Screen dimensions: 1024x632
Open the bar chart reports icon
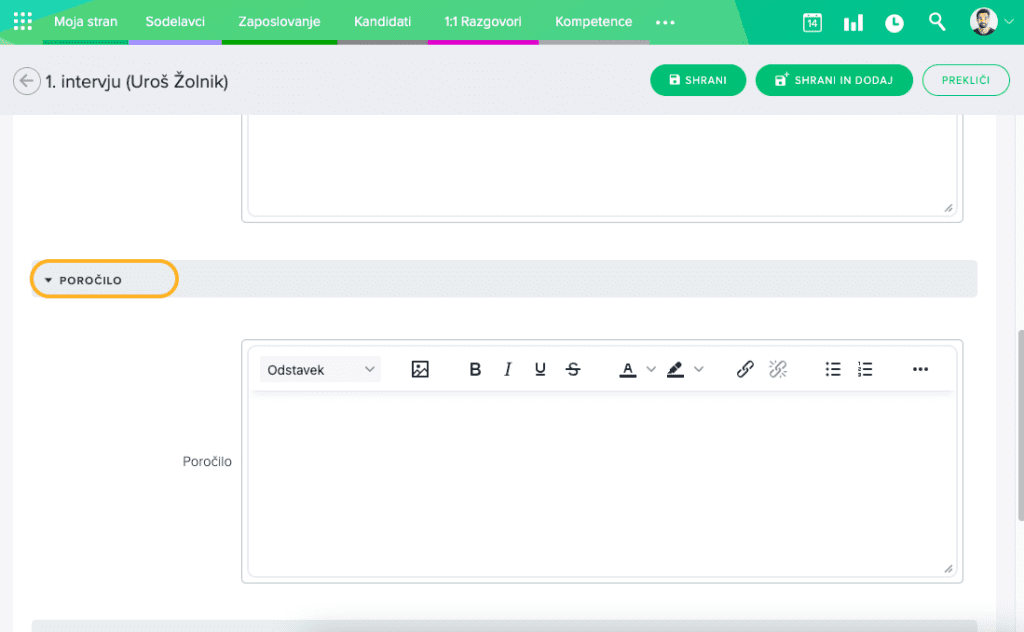tap(853, 22)
